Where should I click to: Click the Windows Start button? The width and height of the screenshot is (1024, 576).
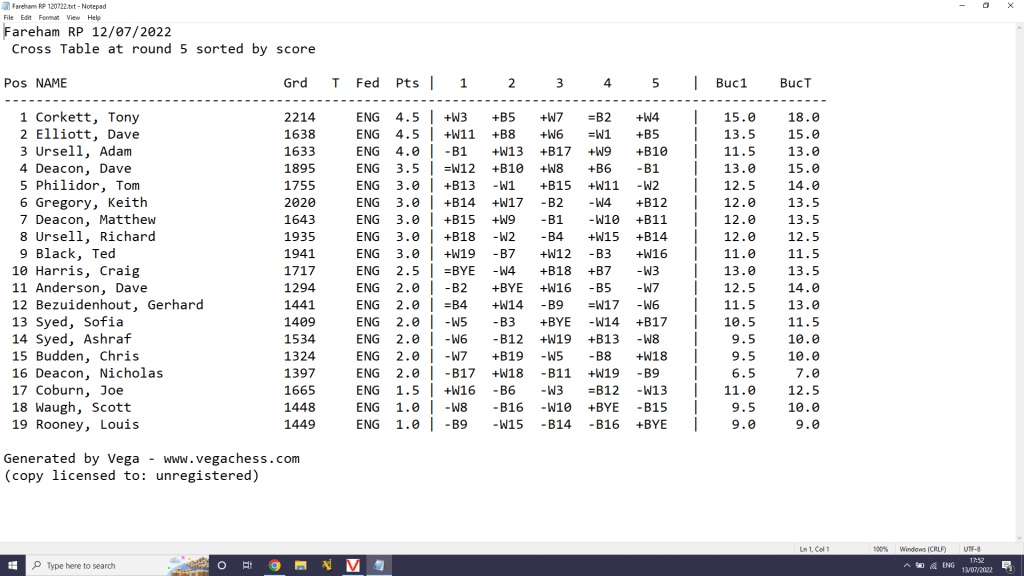click(x=12, y=565)
